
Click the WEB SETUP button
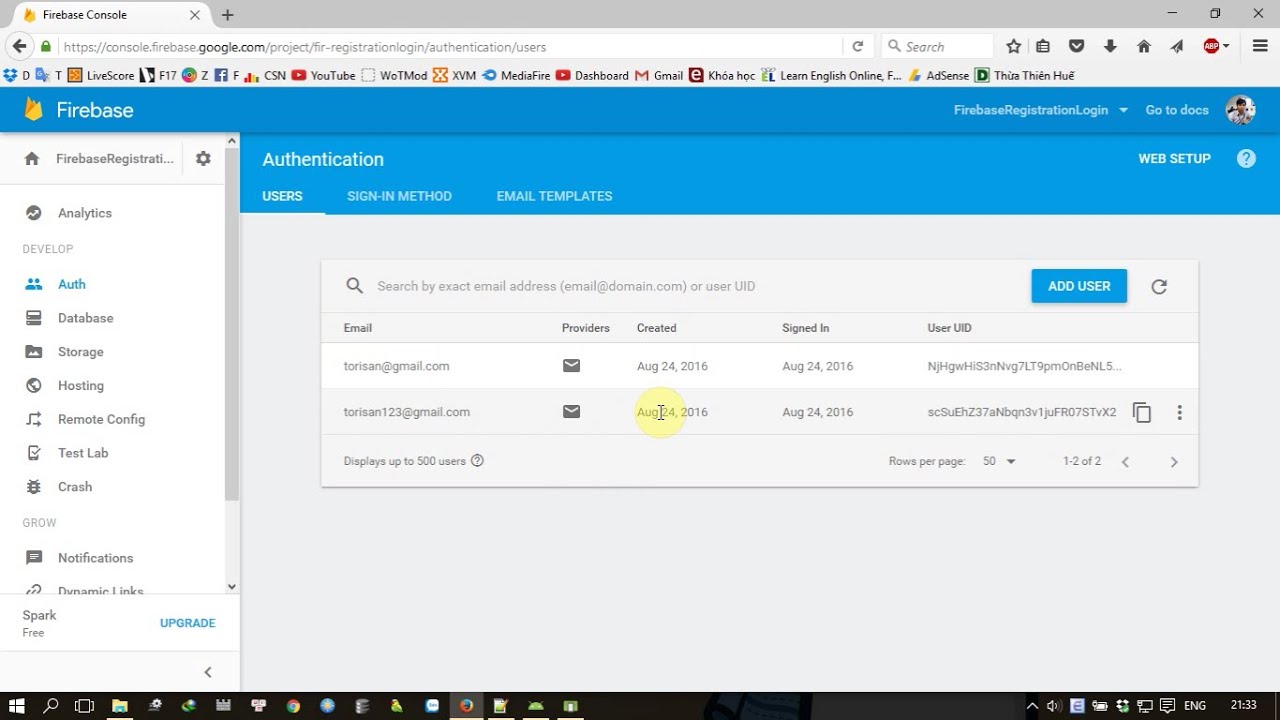coord(1174,159)
